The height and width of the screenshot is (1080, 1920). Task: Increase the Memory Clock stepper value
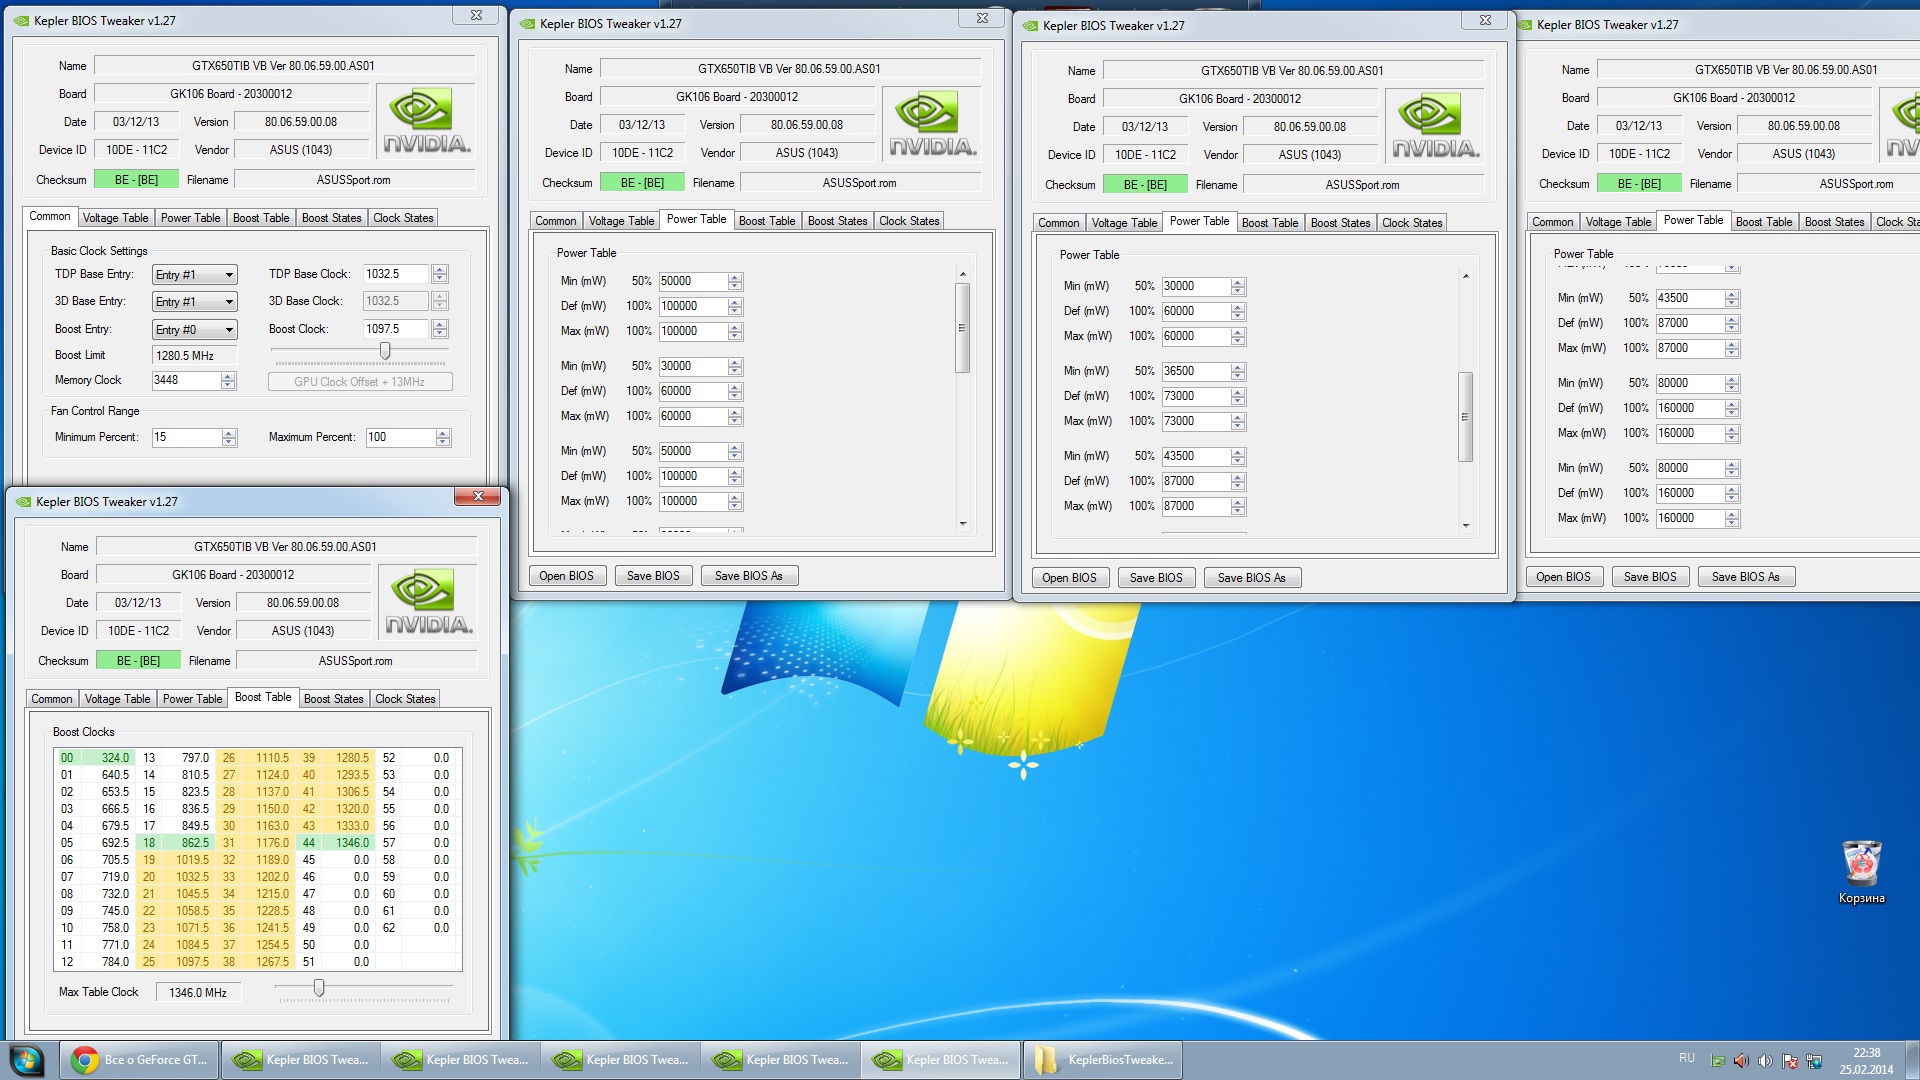(x=228, y=376)
